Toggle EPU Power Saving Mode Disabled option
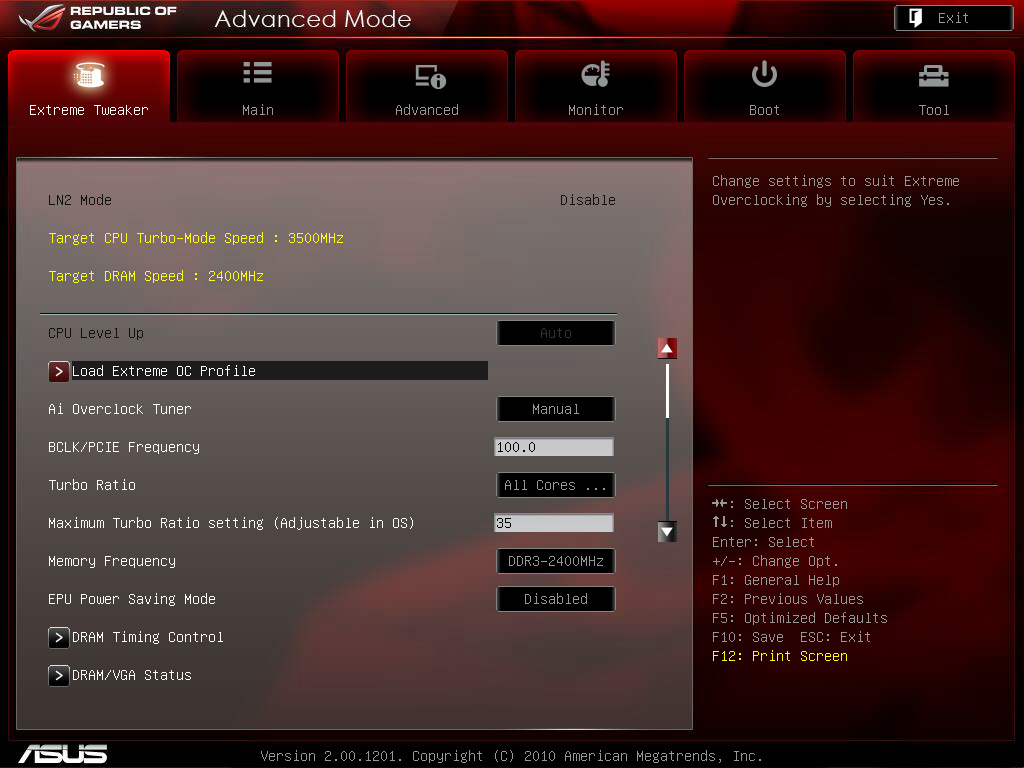This screenshot has height=768, width=1024. pos(555,599)
